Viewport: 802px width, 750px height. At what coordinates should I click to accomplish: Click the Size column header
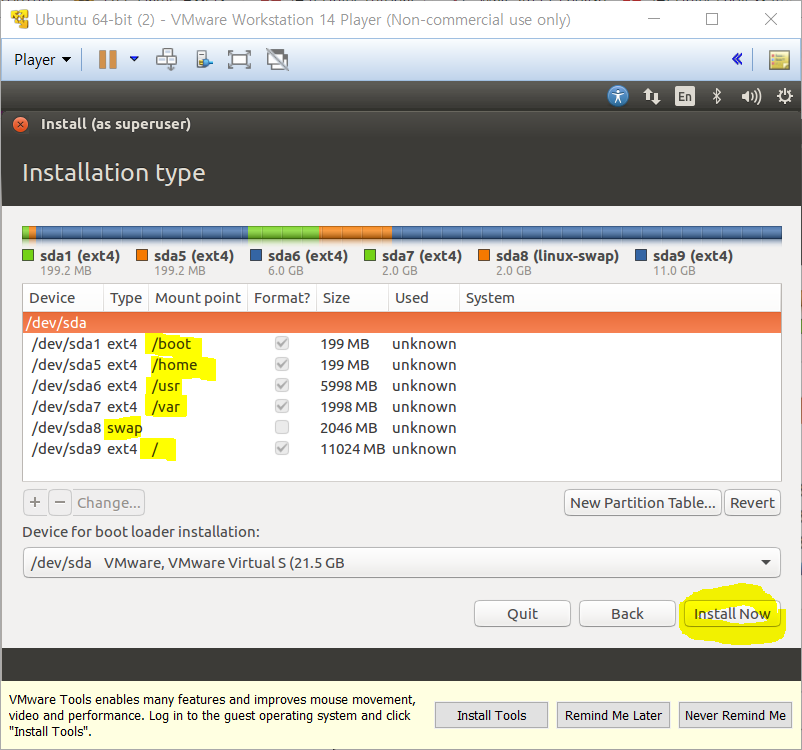coord(336,298)
